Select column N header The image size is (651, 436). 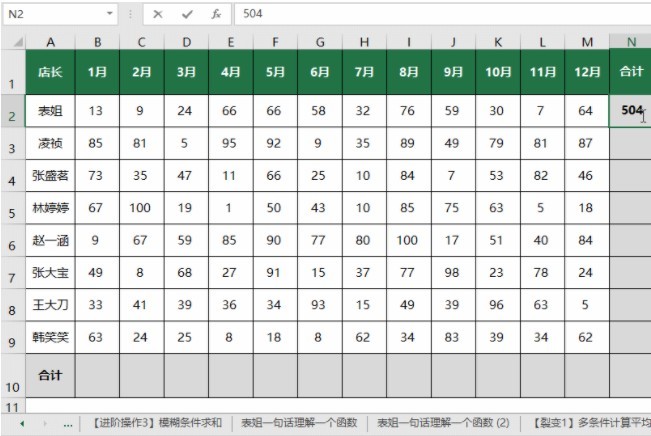click(631, 42)
